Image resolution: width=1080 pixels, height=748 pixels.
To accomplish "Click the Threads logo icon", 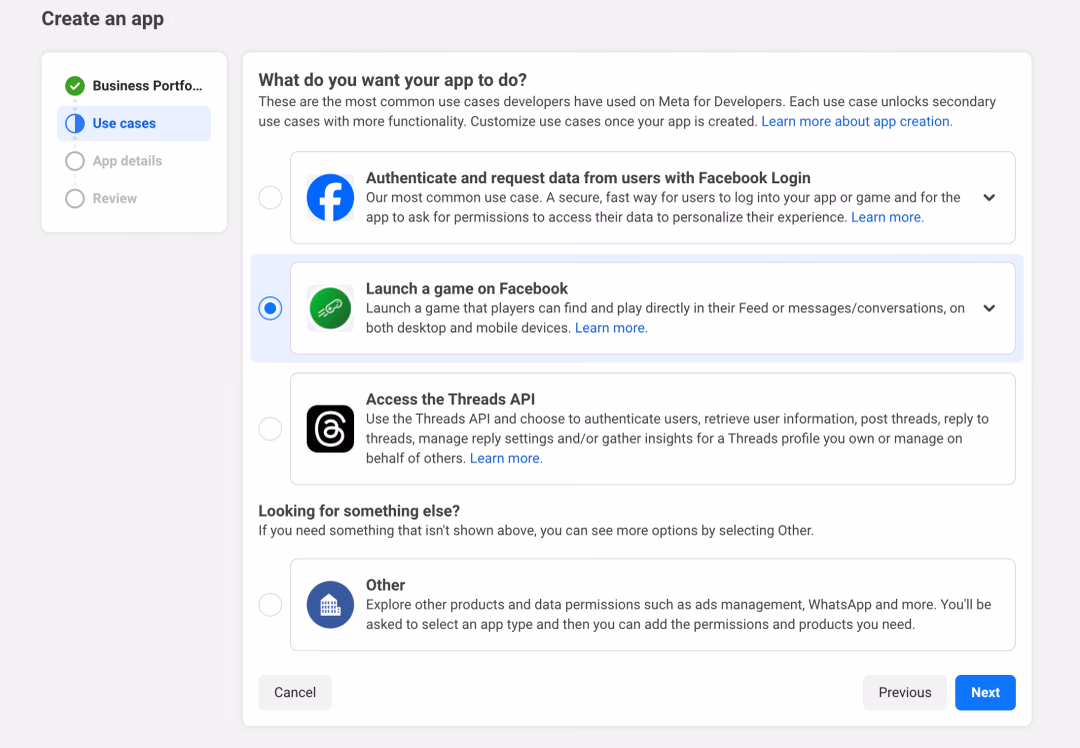I will click(330, 428).
